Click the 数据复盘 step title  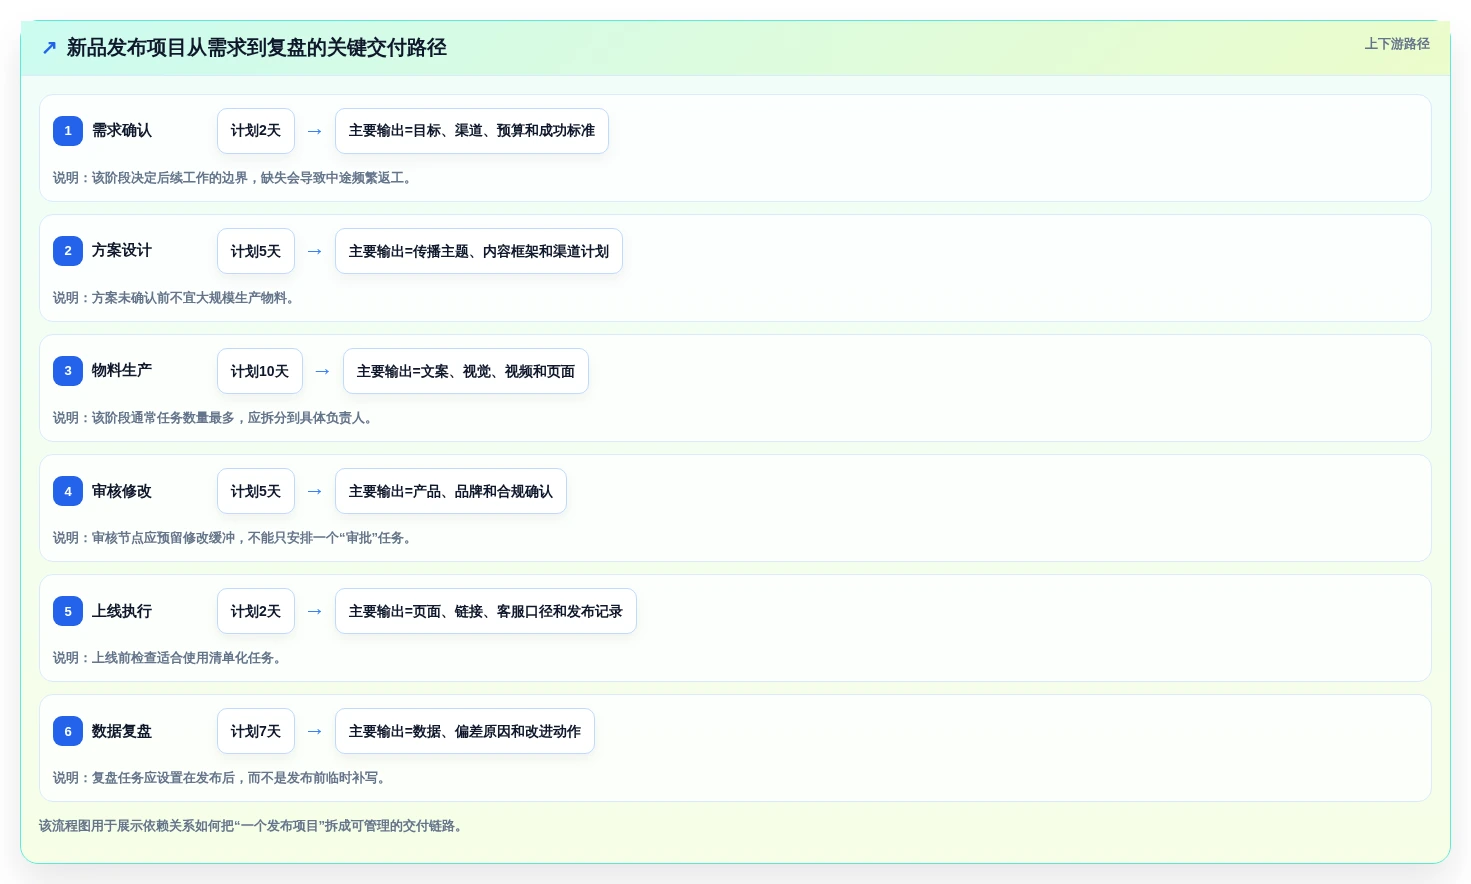(122, 731)
